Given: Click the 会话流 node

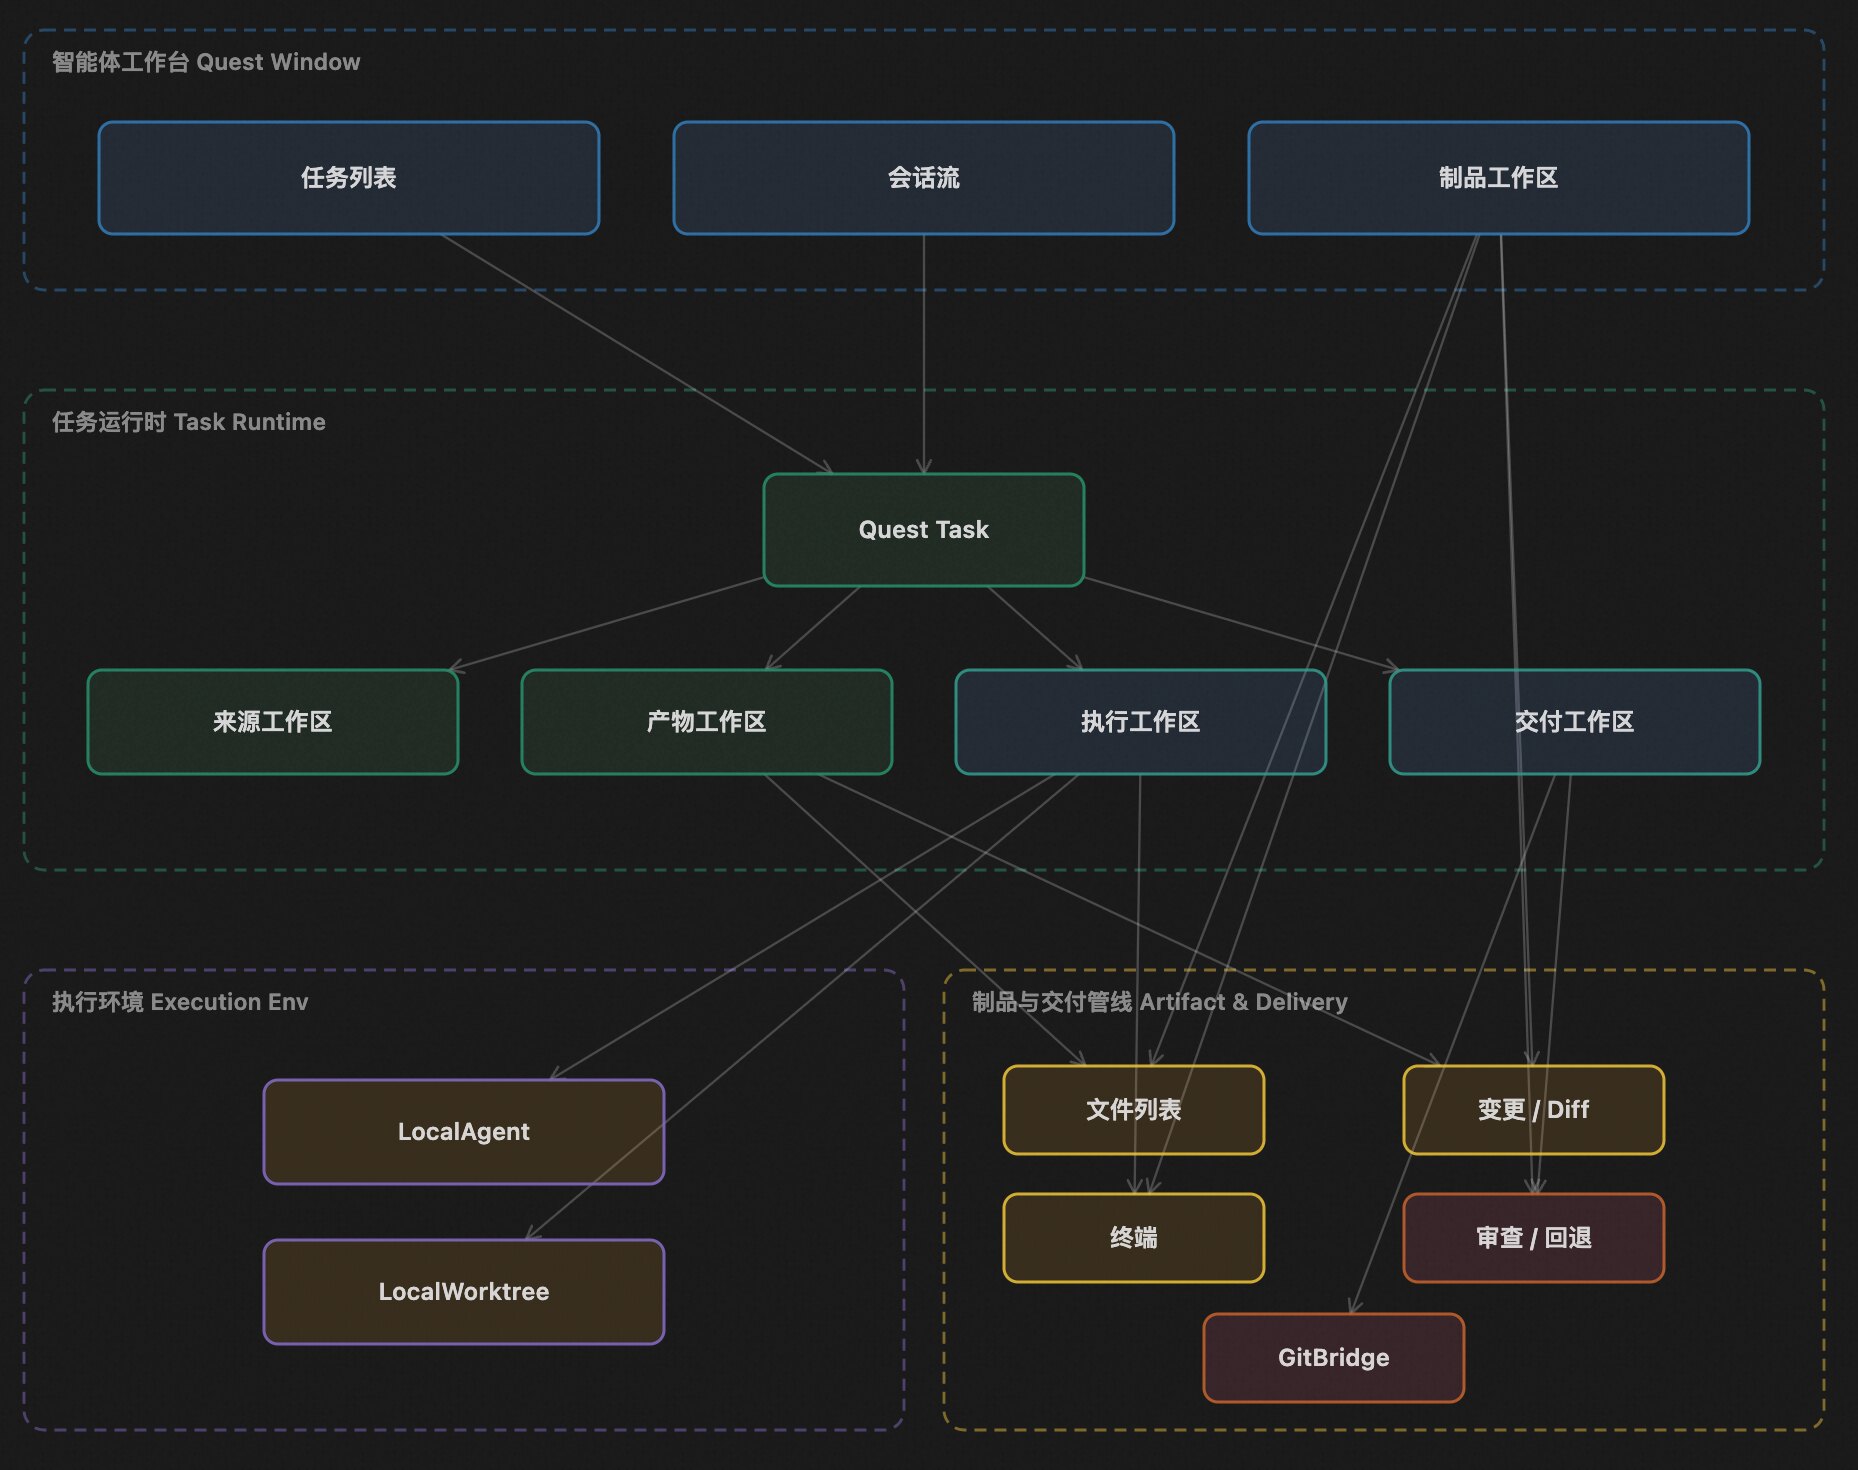Looking at the screenshot, I should [x=924, y=178].
